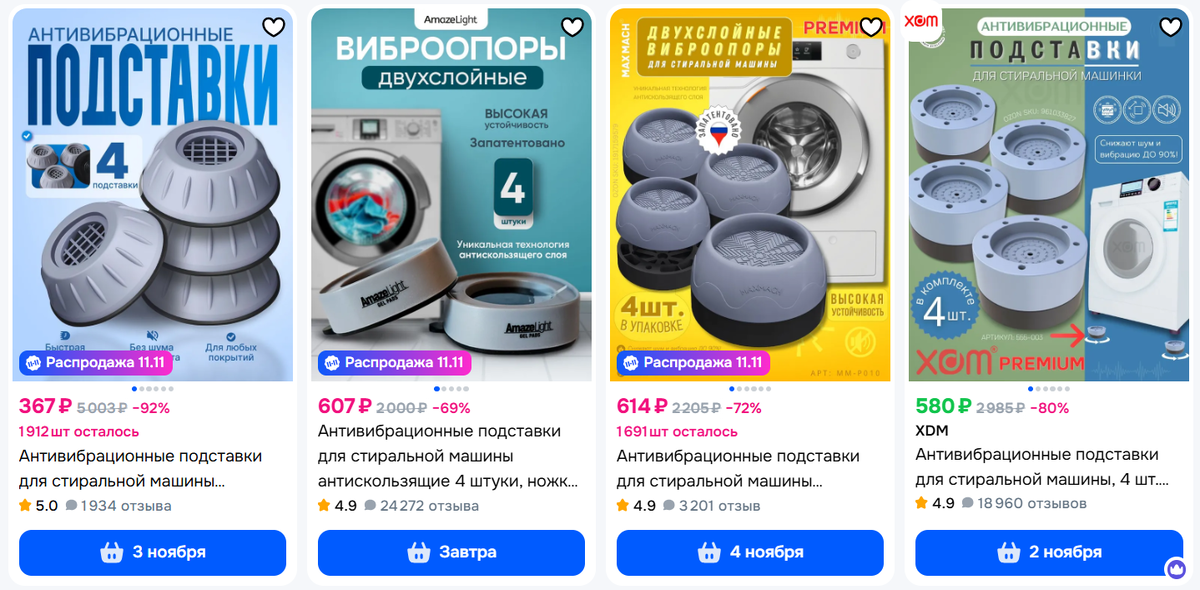Click Распродажа 11.11 badge on yellow product

[x=693, y=362]
